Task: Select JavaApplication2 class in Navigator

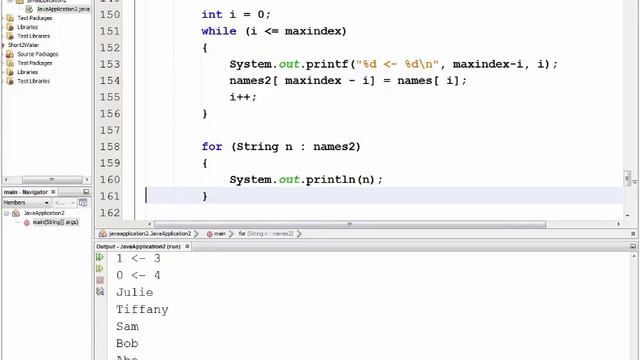Action: pyautogui.click(x=44, y=213)
